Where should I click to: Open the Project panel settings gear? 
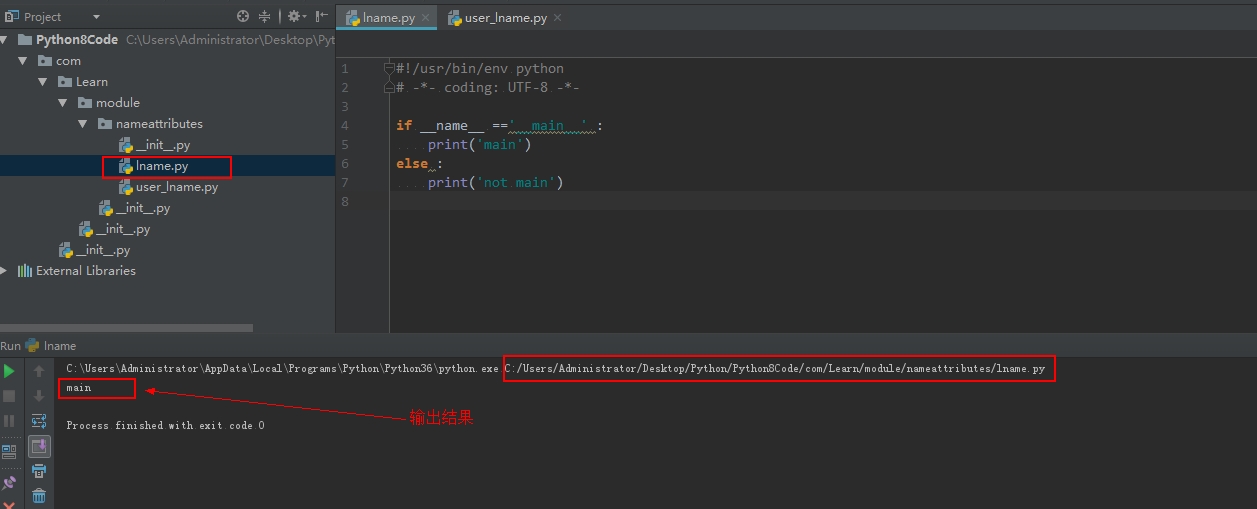click(x=295, y=17)
